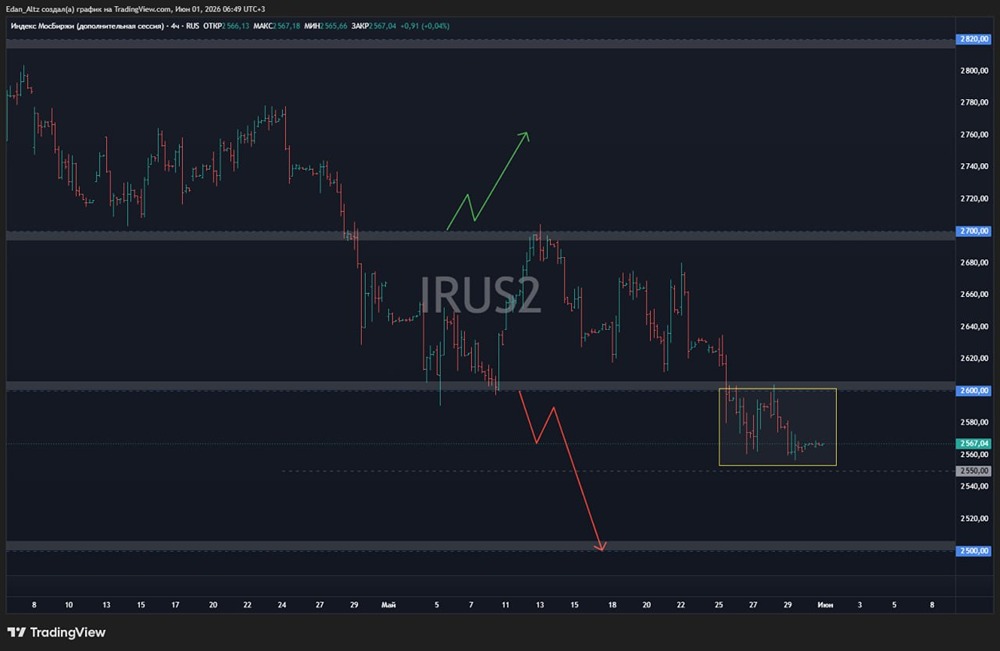Select the blue 2500,00 price level label
Image resolution: width=1000 pixels, height=651 pixels.
point(973,550)
